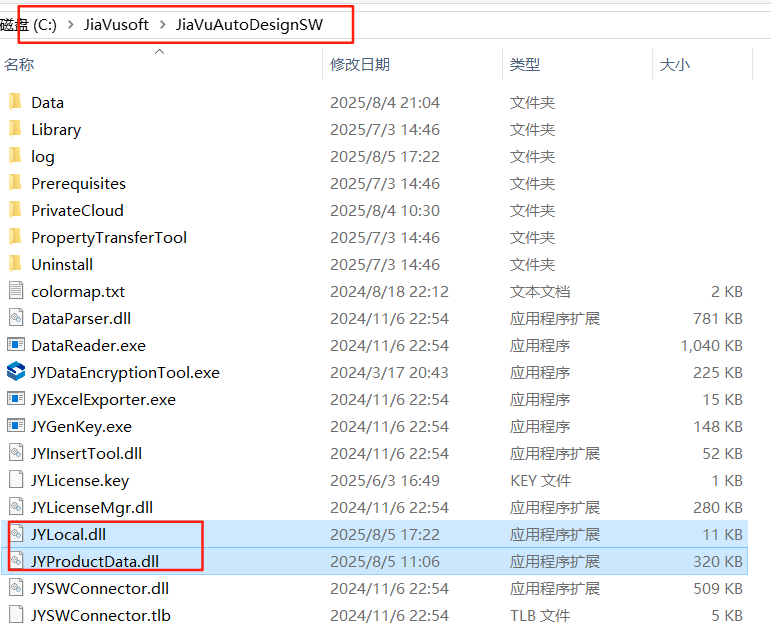Toggle sort direction arrow above 名称 column

click(159, 51)
